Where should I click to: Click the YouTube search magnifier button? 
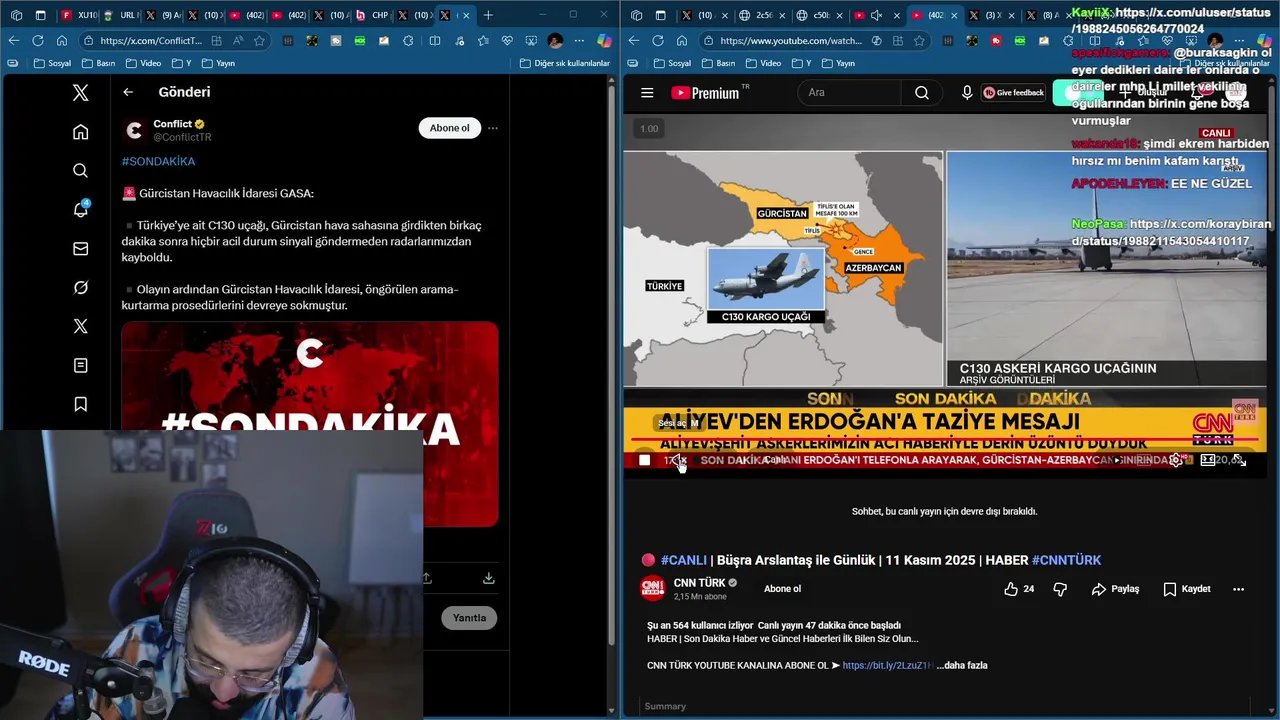click(922, 93)
